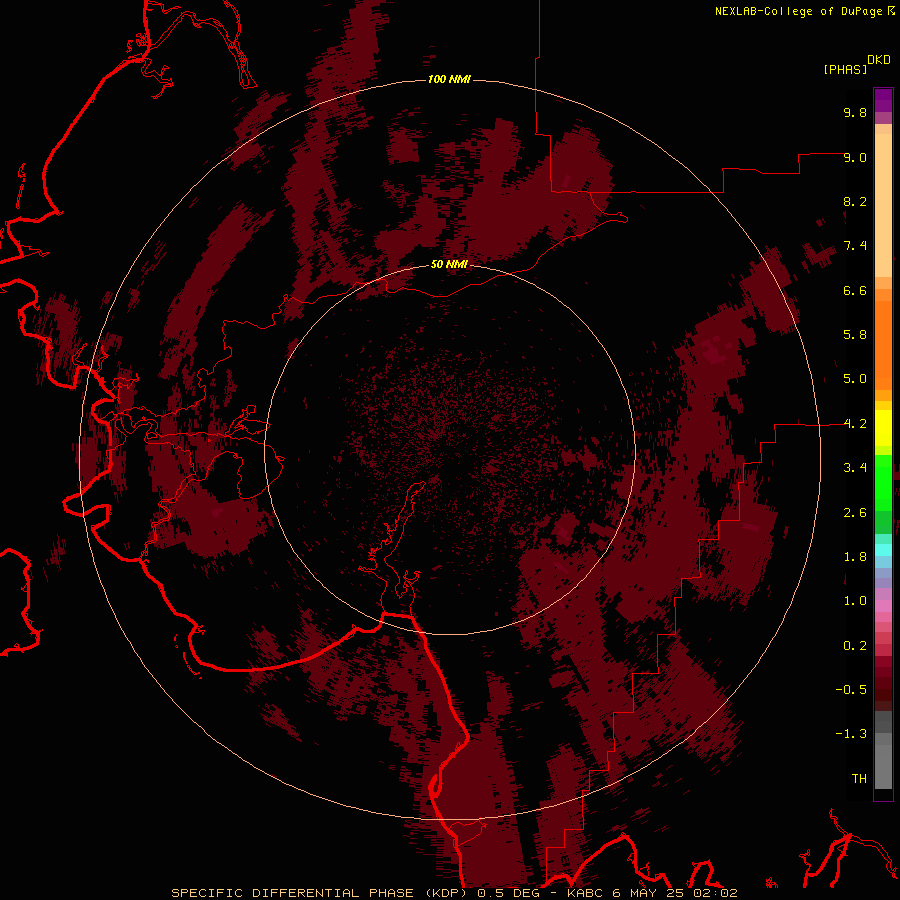The width and height of the screenshot is (900, 900).
Task: Pick the pink segment of the color bar
Action: [883, 606]
